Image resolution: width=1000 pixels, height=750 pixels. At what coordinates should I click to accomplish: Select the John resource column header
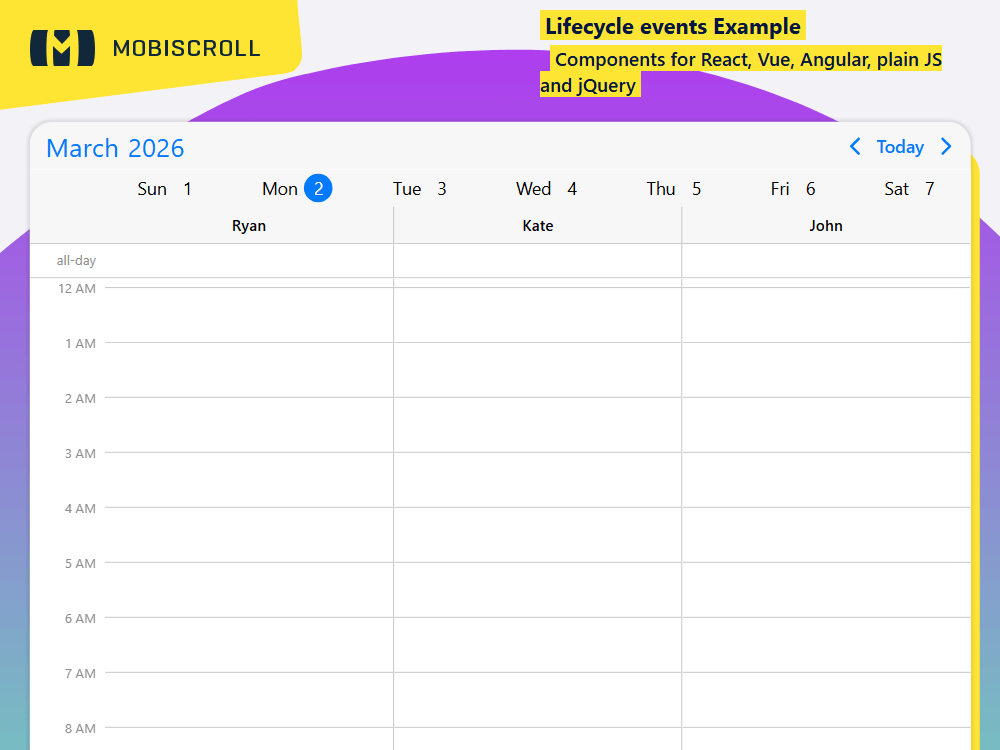click(826, 225)
